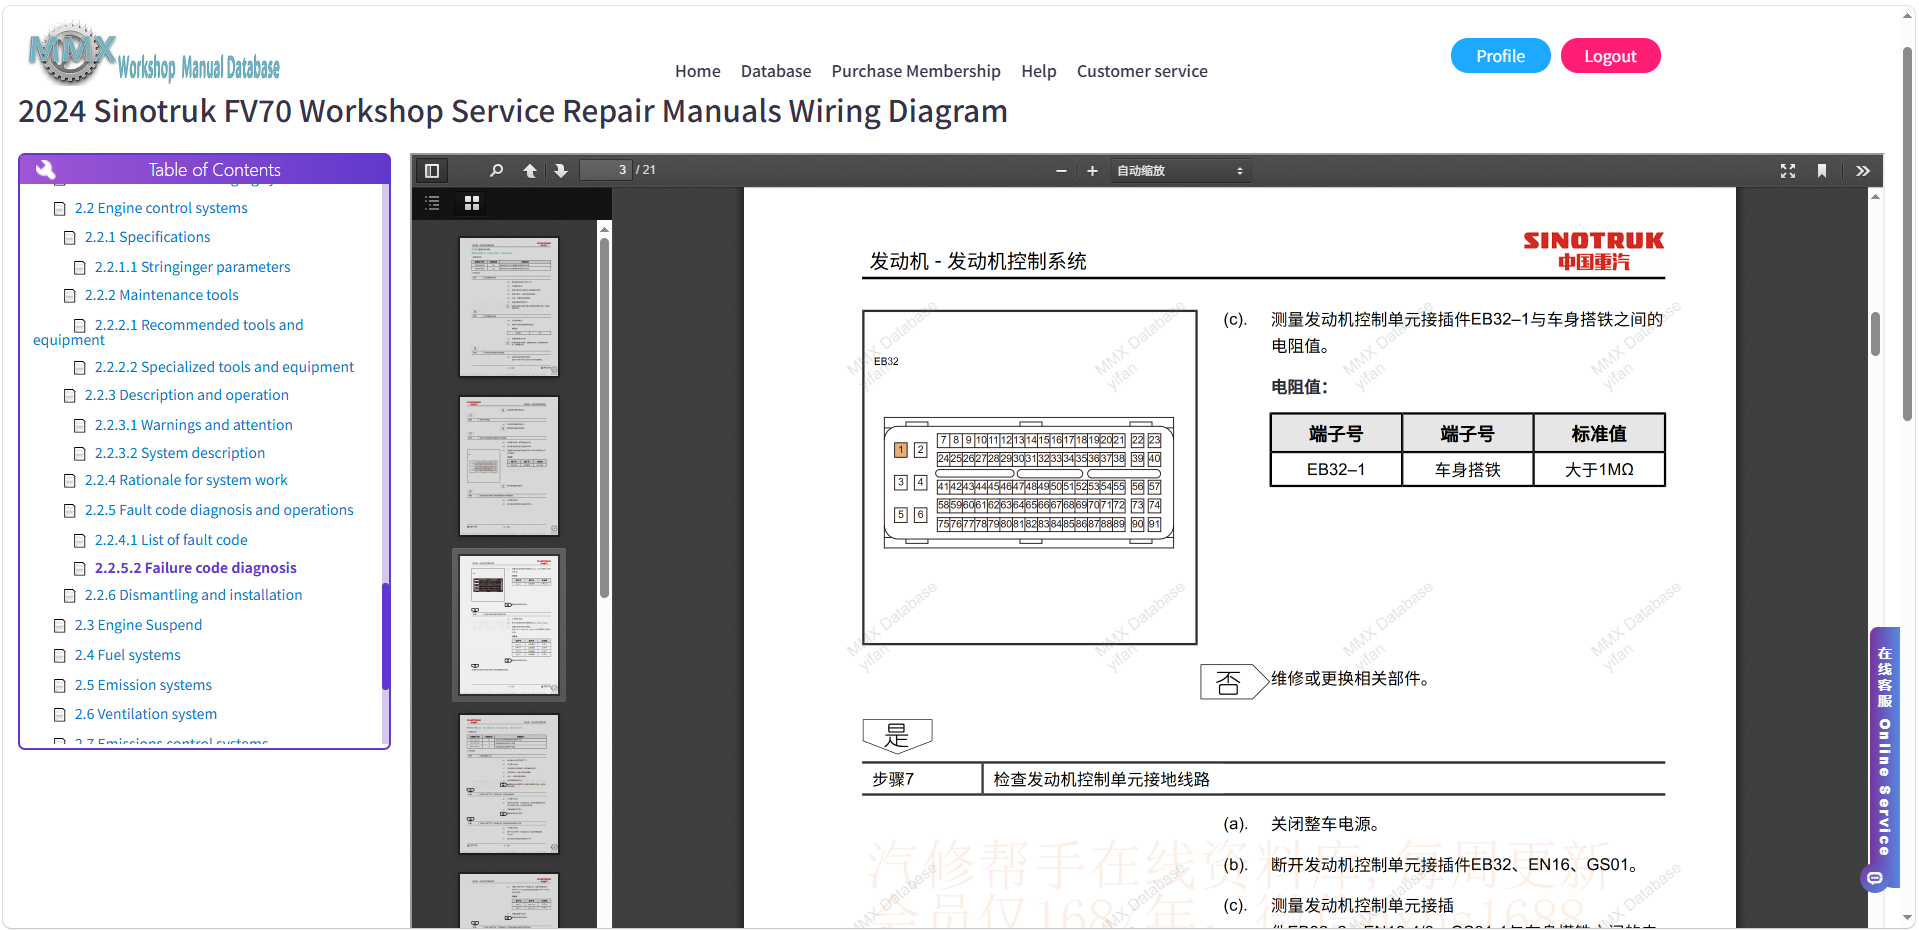This screenshot has width=1919, height=930.
Task: Select the highlighted third page thumbnail
Action: tap(509, 625)
